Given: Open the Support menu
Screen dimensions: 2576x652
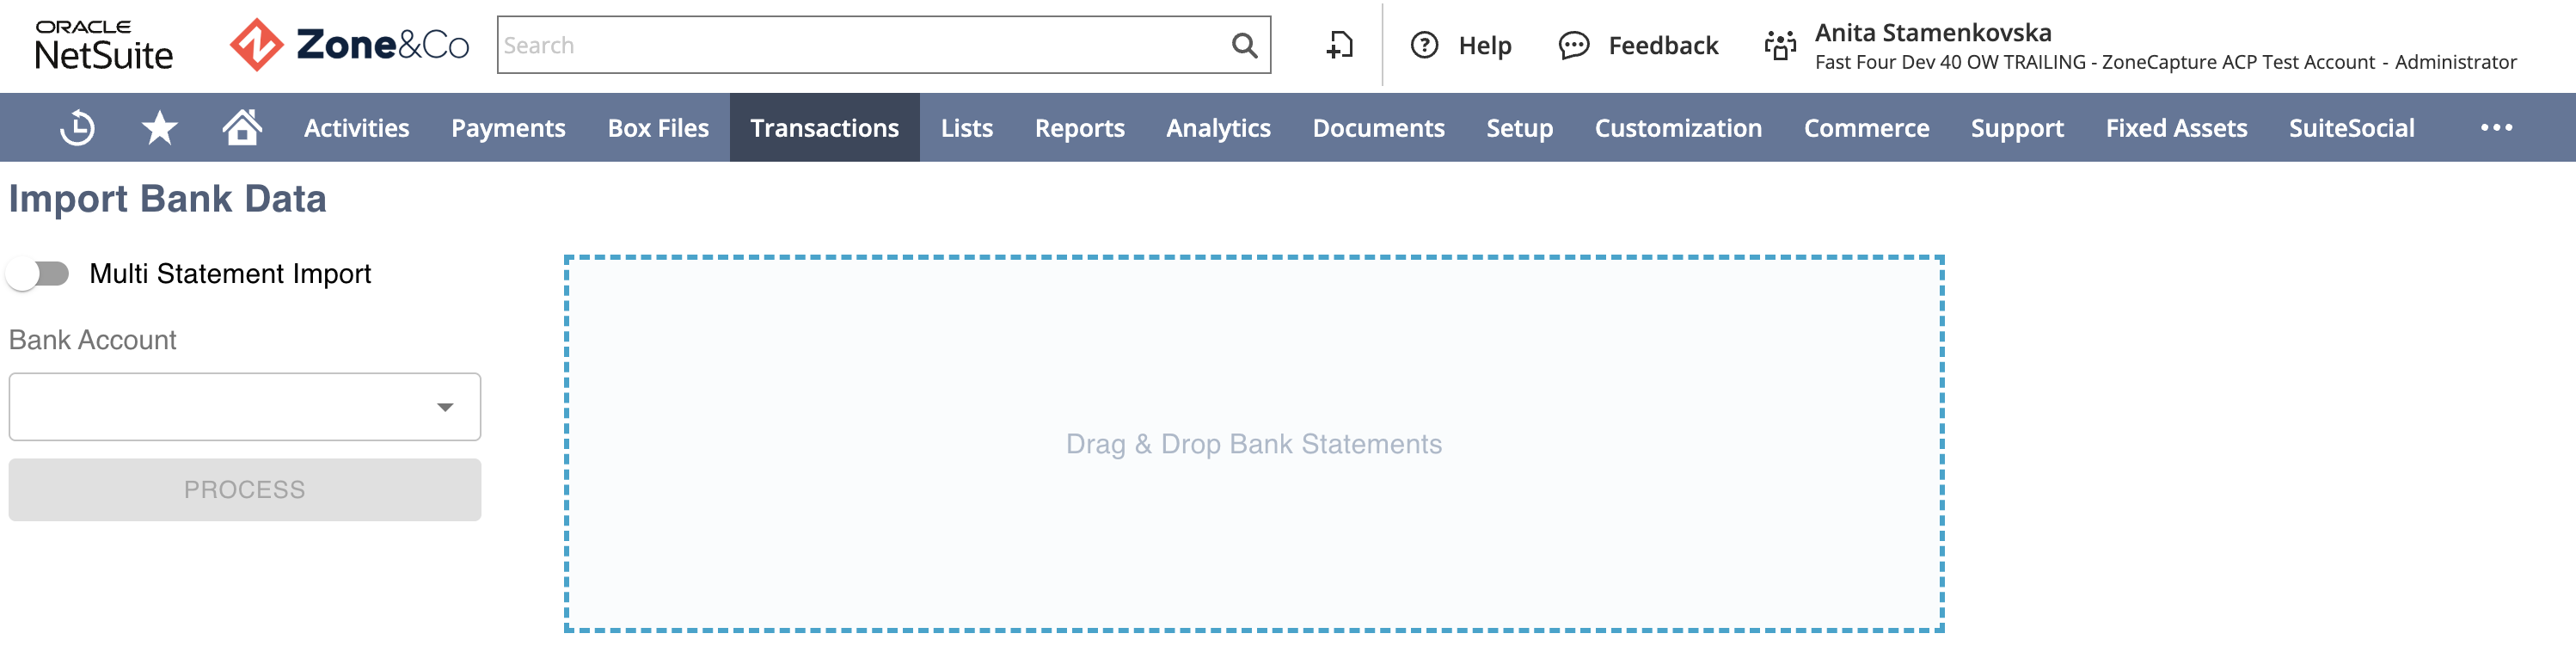Looking at the screenshot, I should tap(2017, 128).
